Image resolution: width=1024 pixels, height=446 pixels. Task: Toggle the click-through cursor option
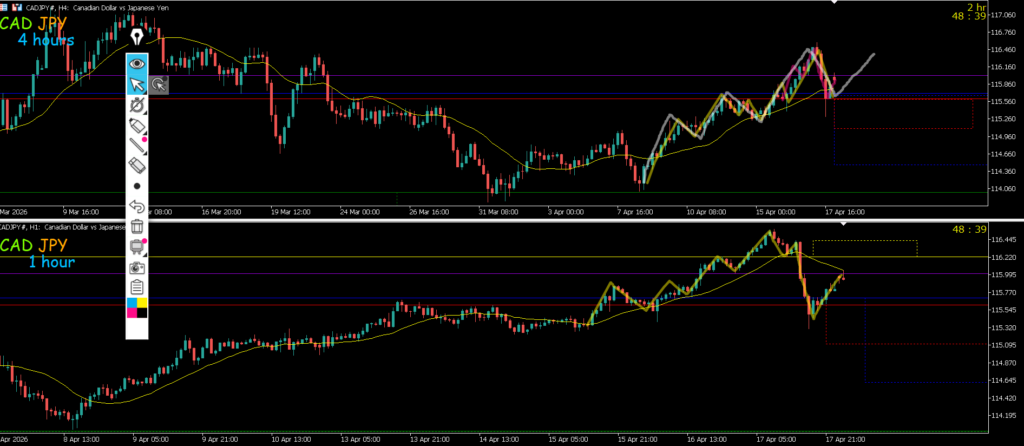(159, 85)
